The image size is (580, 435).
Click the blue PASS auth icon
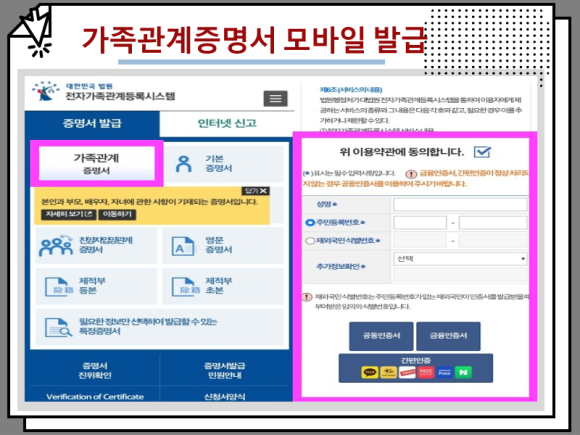pos(445,372)
